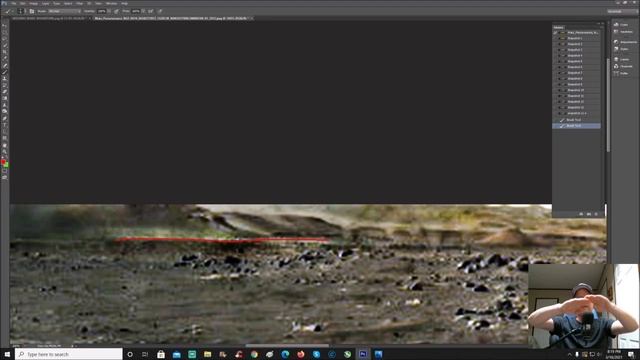
Task: Open the Styles panel icon
Action: tap(616, 49)
